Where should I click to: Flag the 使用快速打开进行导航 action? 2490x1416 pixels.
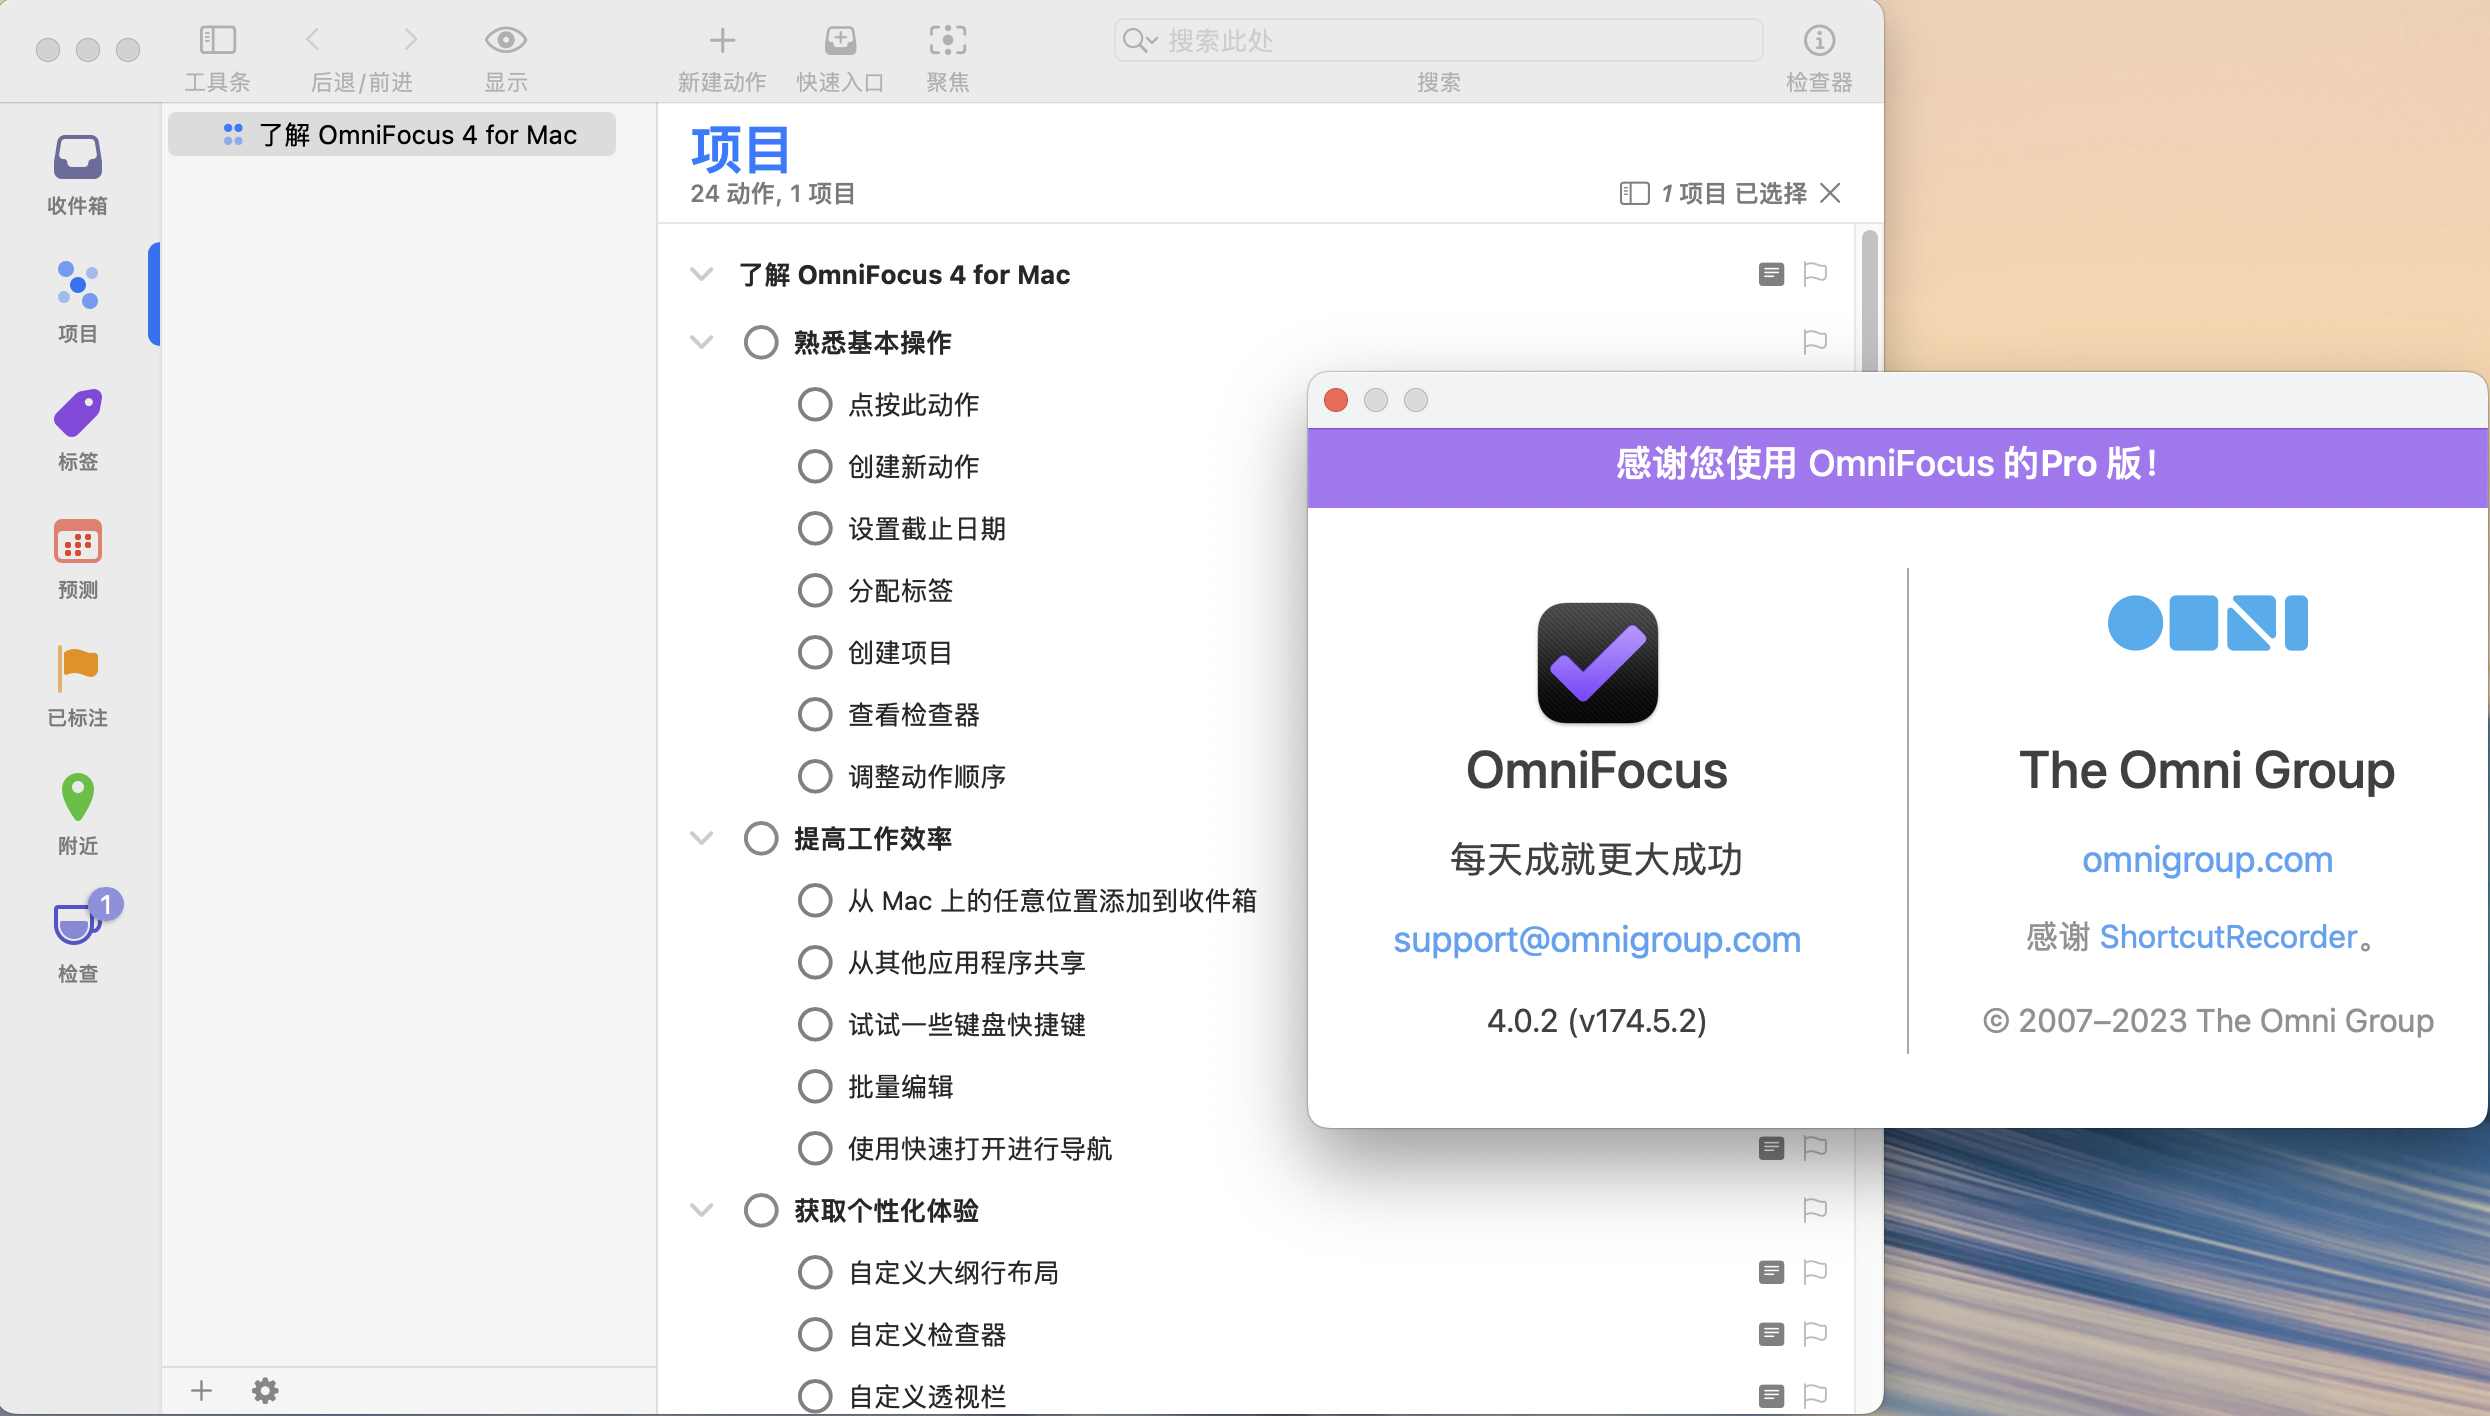(x=1815, y=1148)
